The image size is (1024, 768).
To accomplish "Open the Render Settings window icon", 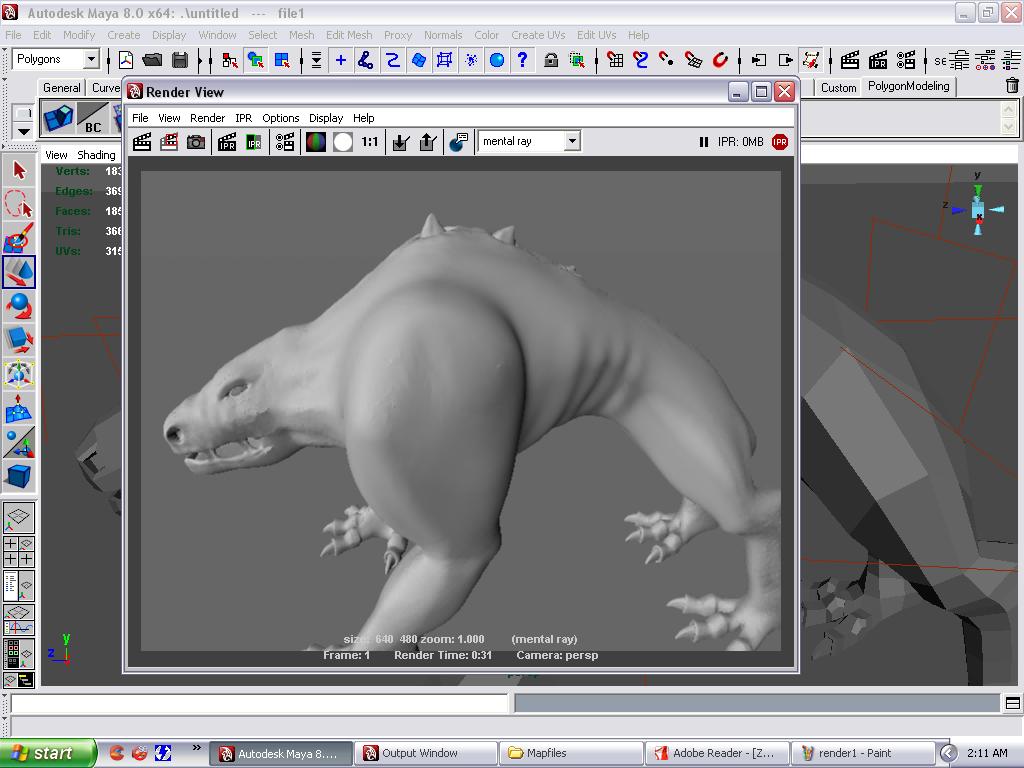I will tap(283, 141).
